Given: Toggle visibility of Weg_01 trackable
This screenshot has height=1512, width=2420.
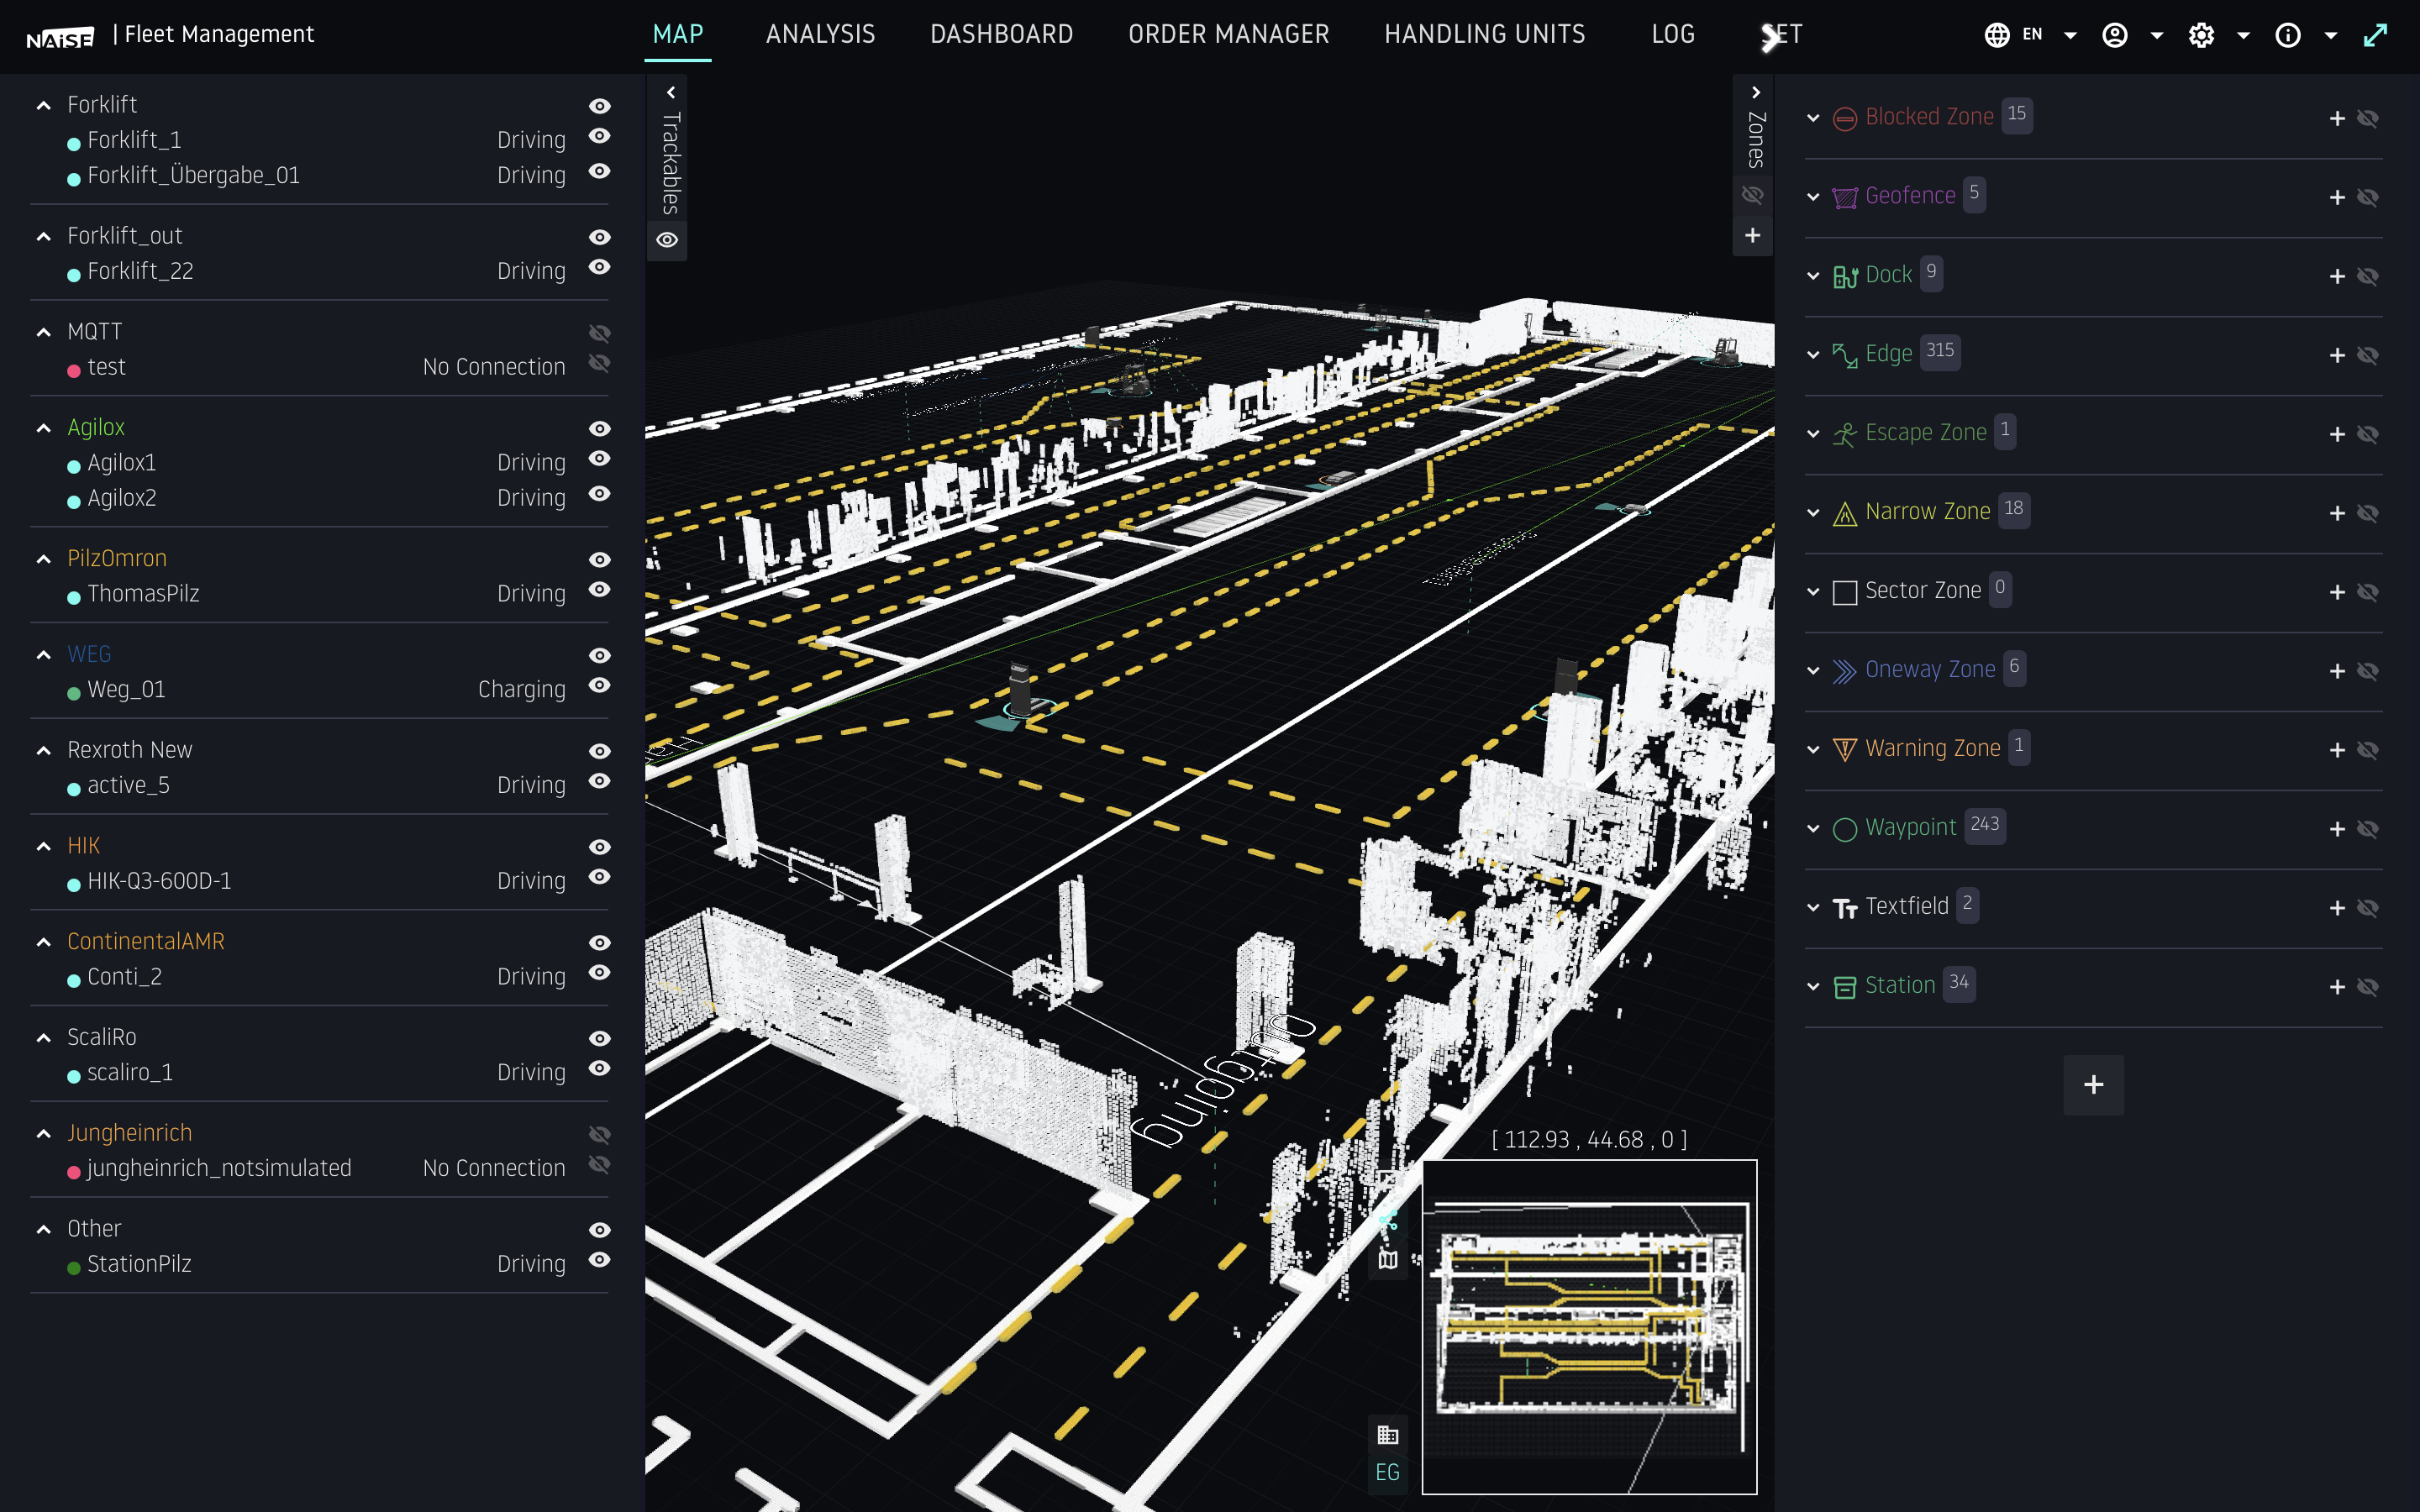Looking at the screenshot, I should [x=599, y=686].
